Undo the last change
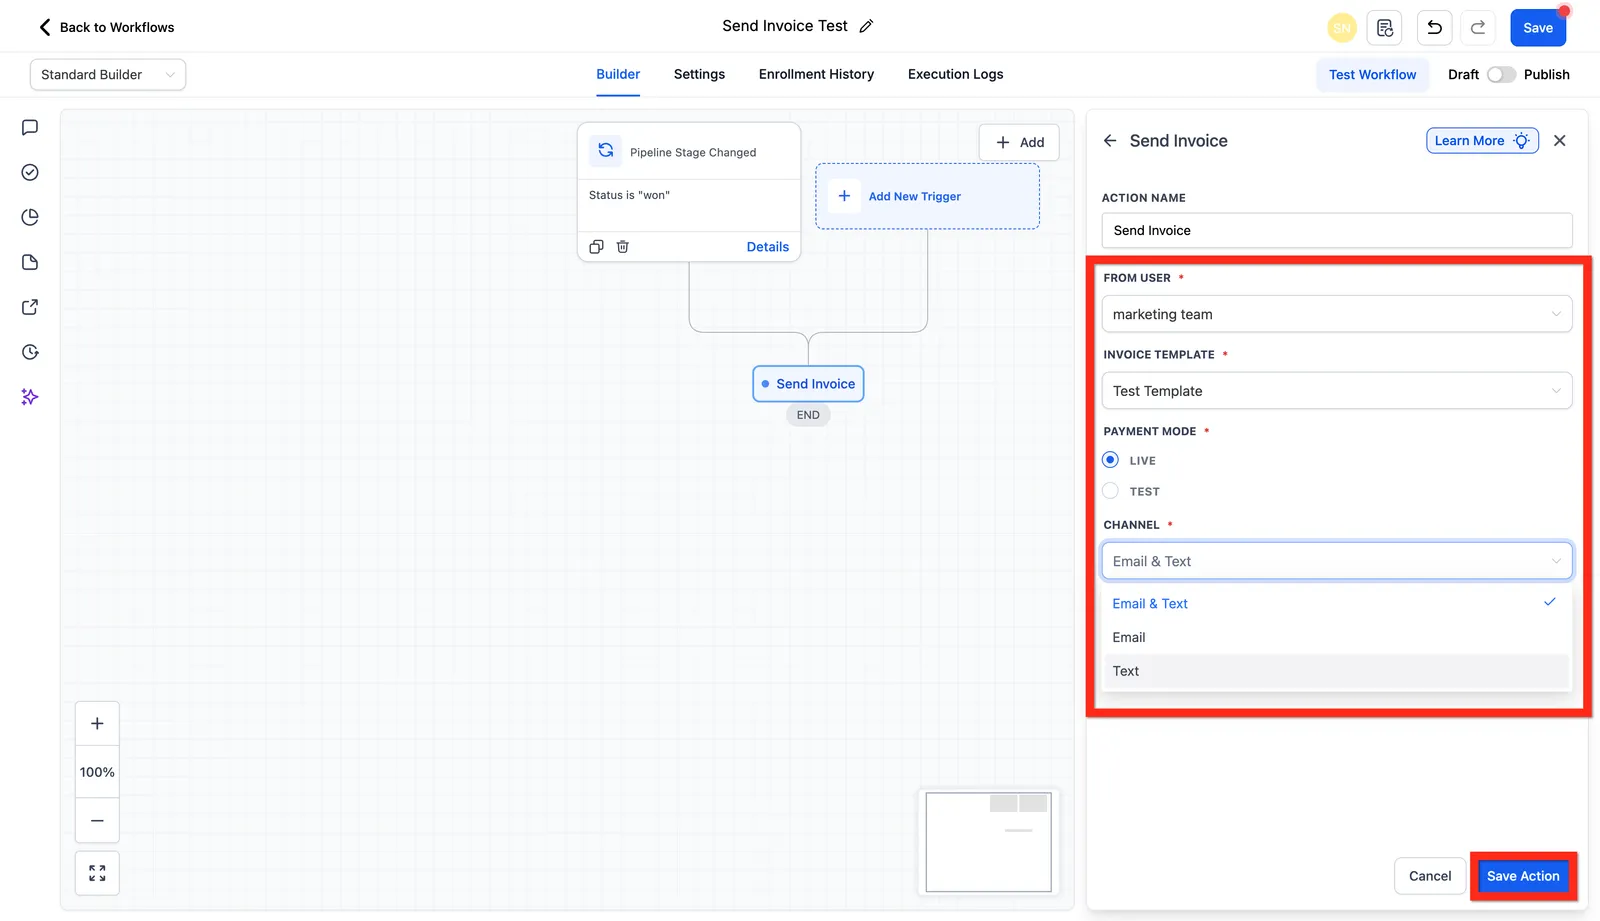This screenshot has width=1600, height=921. [1434, 28]
